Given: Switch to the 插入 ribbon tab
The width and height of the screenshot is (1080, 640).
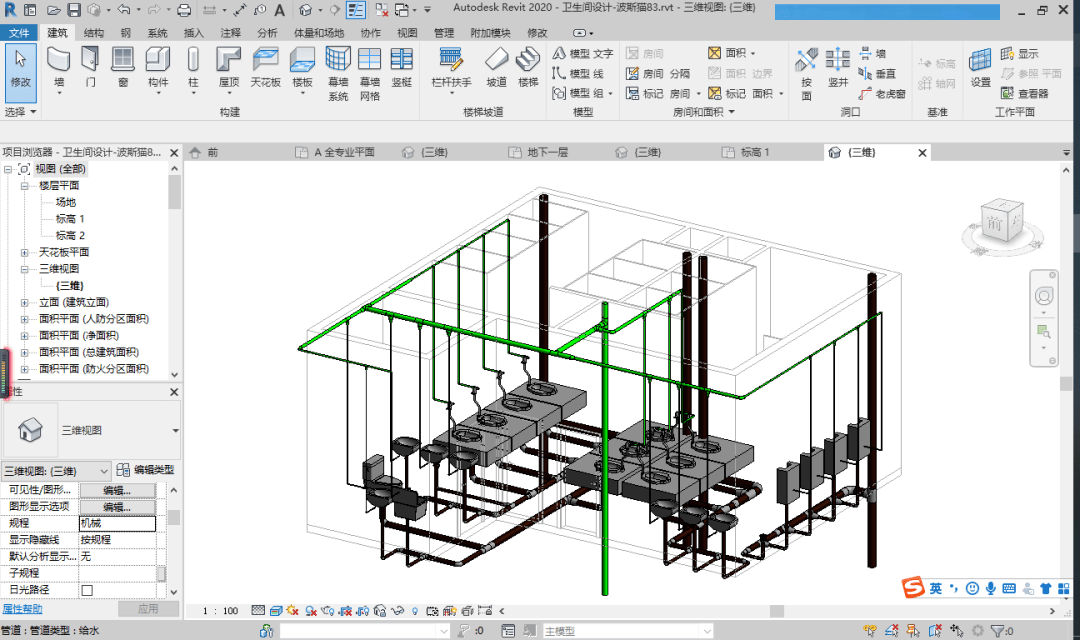Looking at the screenshot, I should [195, 31].
